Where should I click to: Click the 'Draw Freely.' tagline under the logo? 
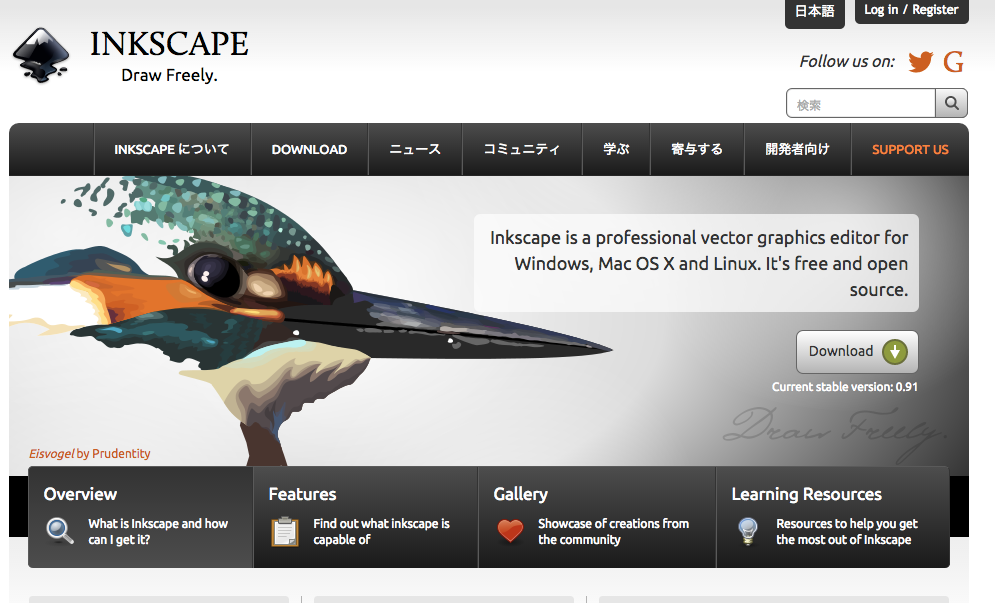pos(169,75)
